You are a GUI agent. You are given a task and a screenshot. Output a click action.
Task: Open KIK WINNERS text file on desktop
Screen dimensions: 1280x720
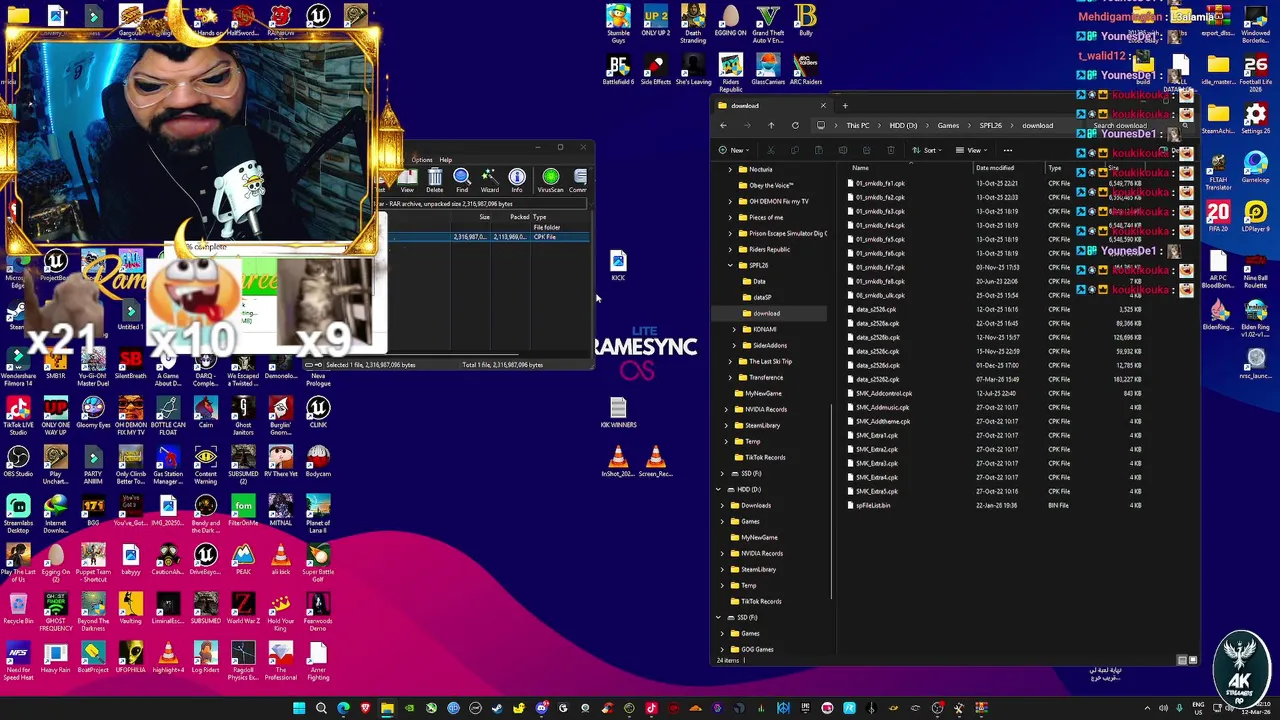[618, 413]
